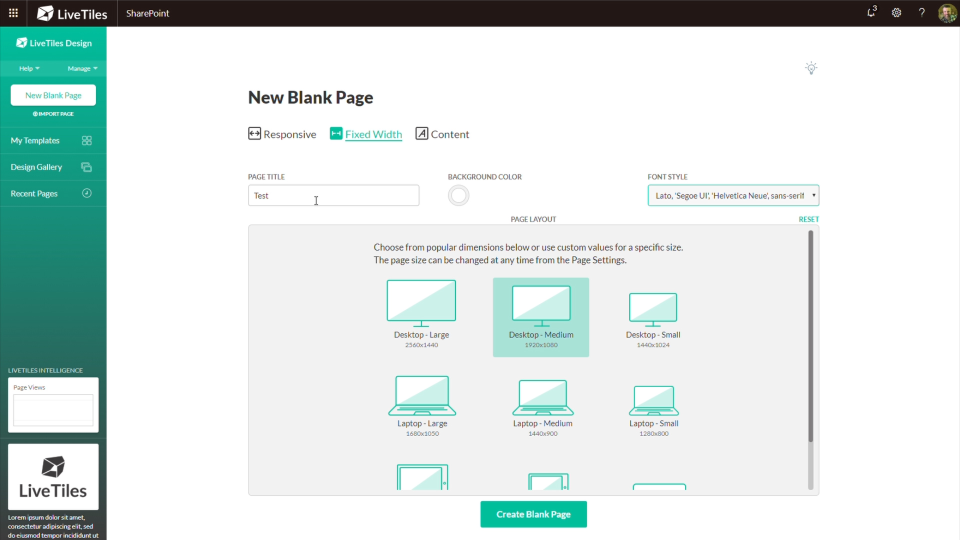Open My Templates in sidebar

[x=53, y=141]
